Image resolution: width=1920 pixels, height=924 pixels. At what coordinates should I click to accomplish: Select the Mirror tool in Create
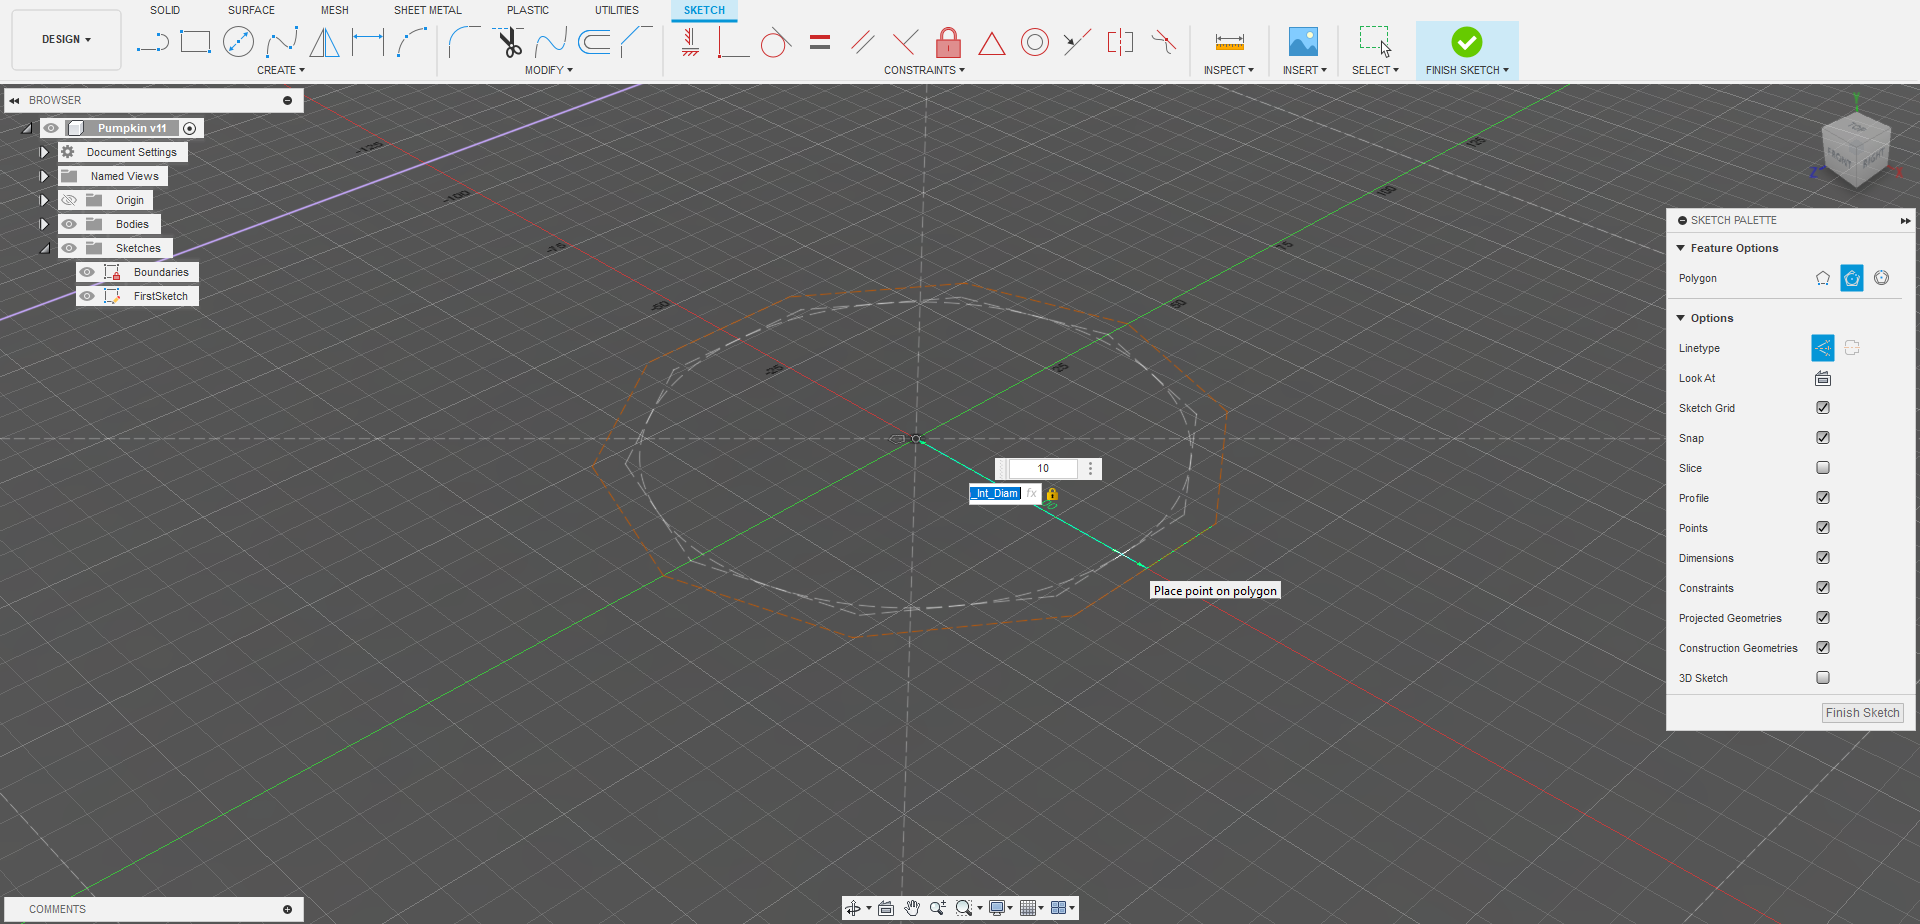tap(324, 42)
